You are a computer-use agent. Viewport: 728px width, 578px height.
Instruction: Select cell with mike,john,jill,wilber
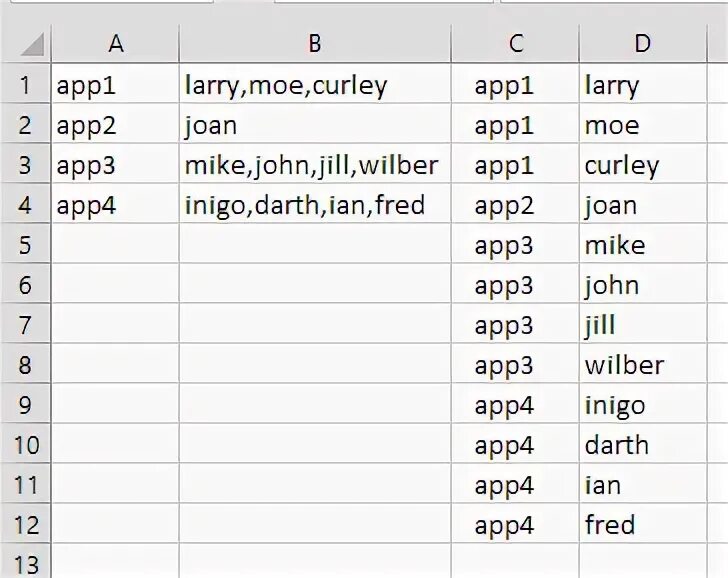click(314, 166)
